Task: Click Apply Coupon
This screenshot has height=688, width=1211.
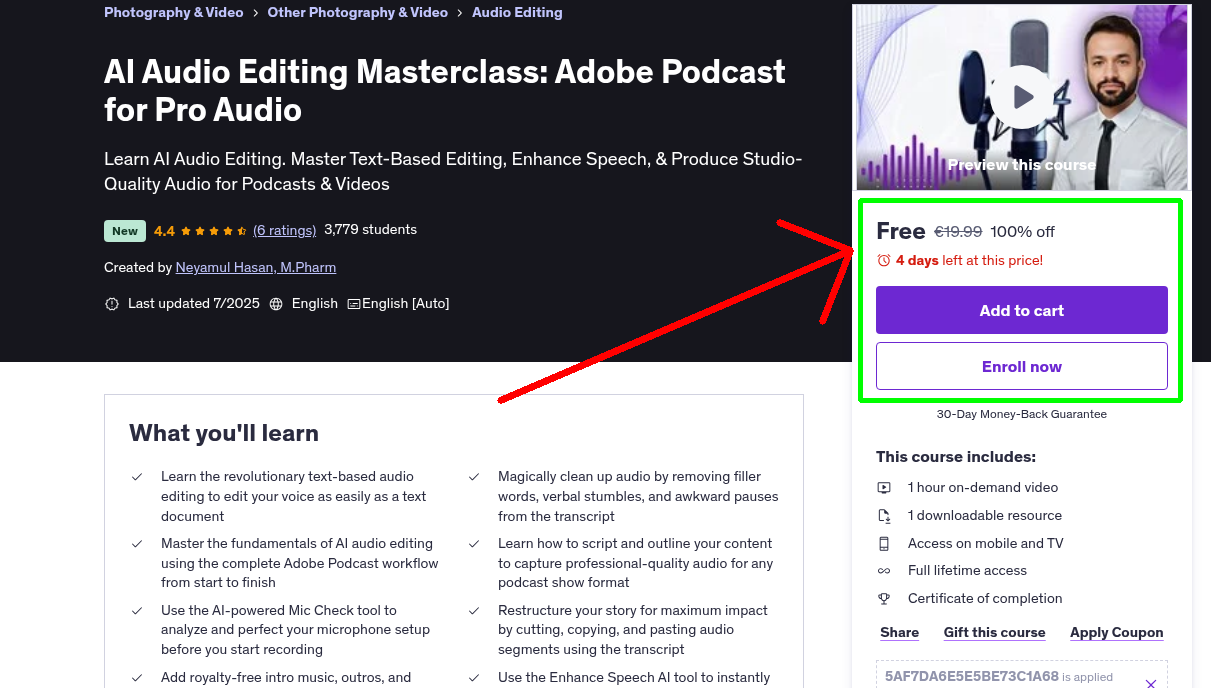Action: [1117, 633]
